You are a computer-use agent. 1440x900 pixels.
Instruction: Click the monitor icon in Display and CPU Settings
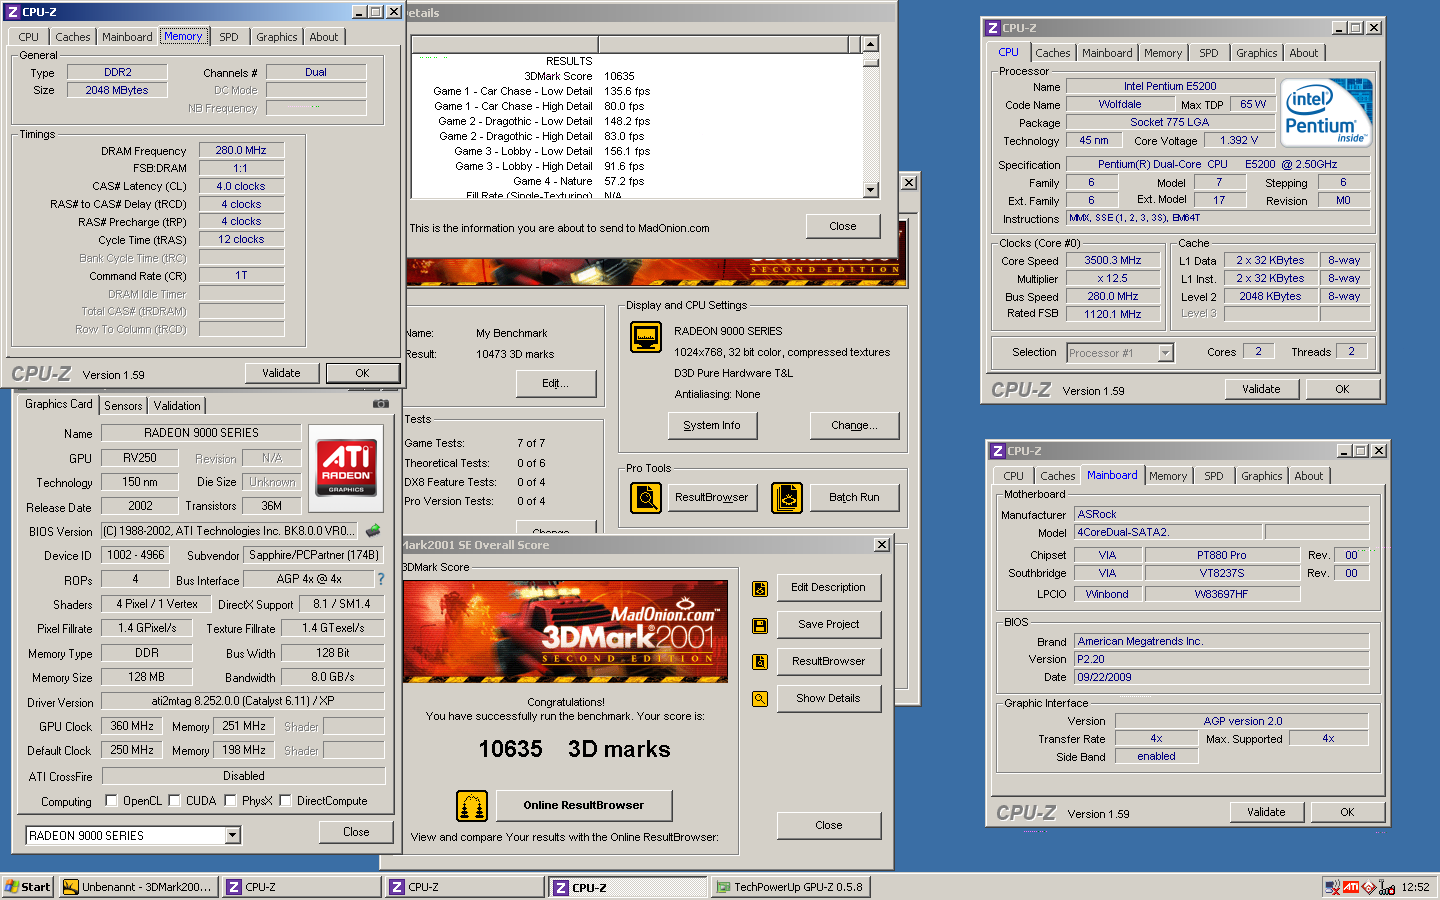646,337
